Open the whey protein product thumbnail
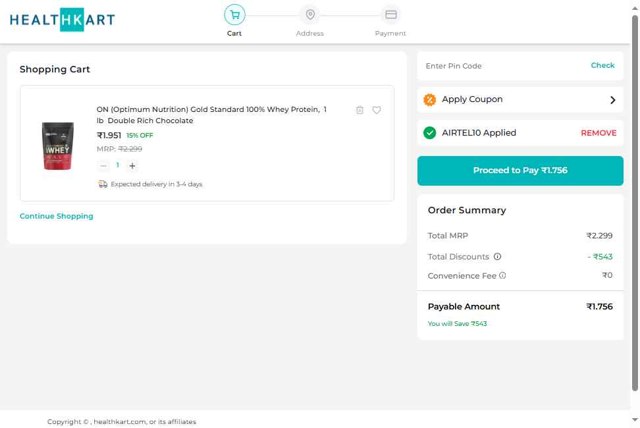 point(58,146)
